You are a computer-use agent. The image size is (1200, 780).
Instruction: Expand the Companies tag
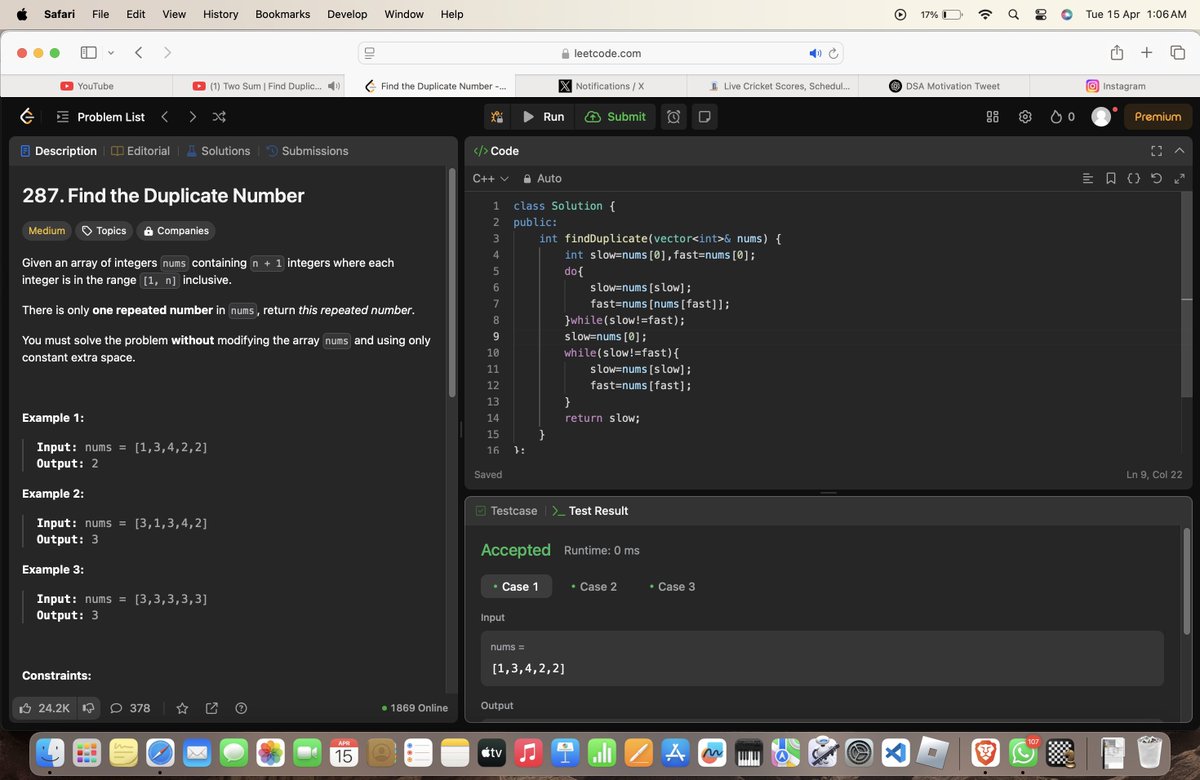pyautogui.click(x=176, y=231)
